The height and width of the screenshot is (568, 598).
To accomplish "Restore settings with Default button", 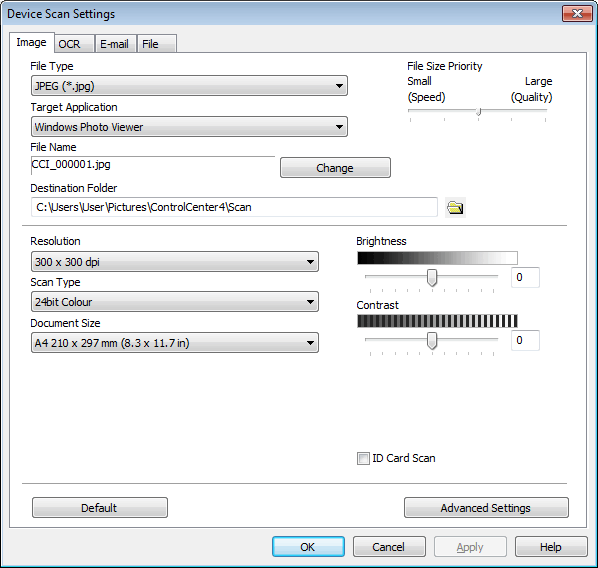I will click(100, 508).
